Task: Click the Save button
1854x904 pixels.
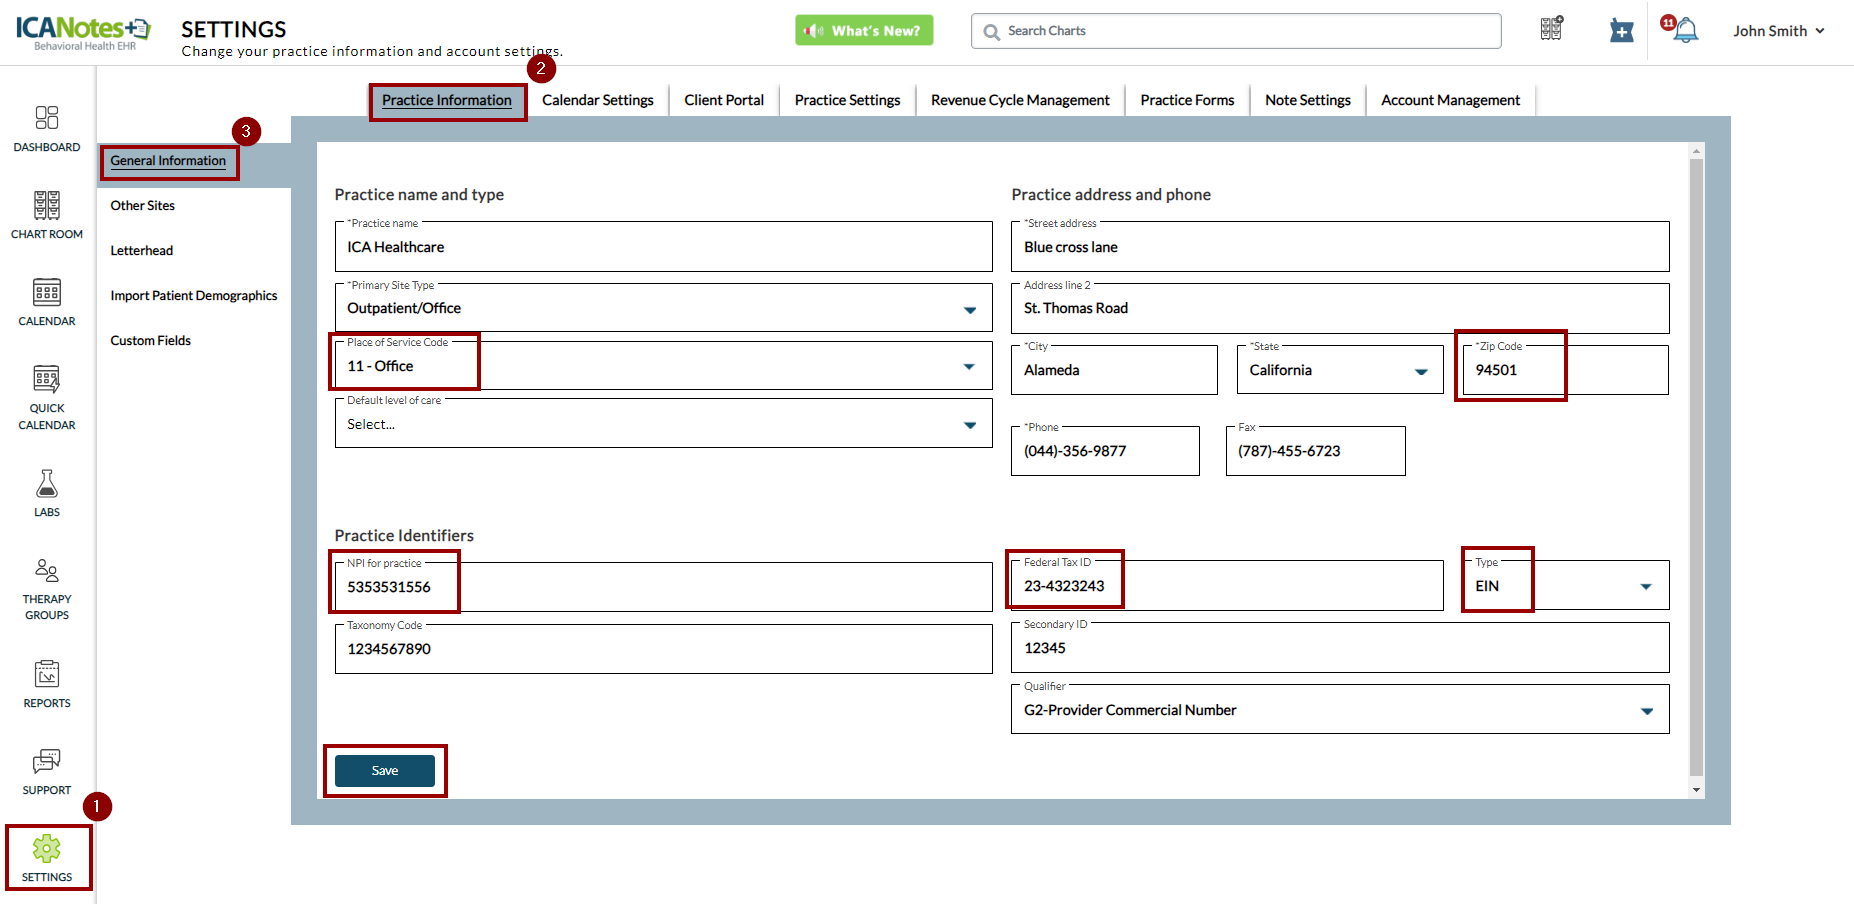Action: click(x=385, y=771)
